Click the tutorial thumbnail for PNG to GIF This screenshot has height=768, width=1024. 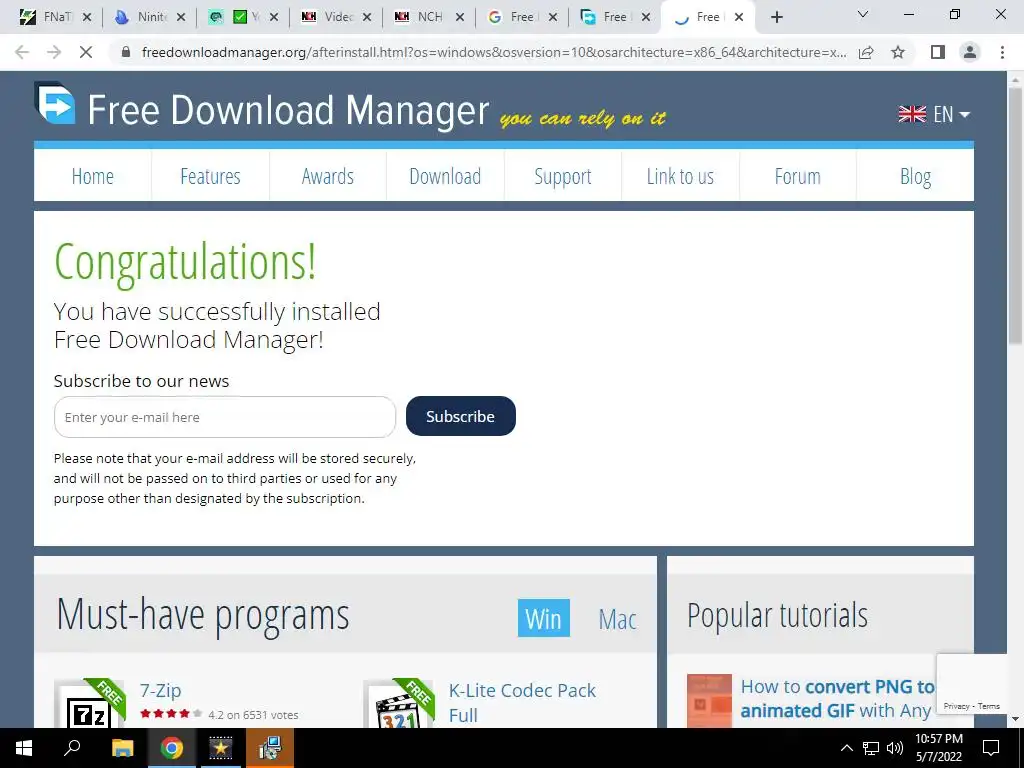[709, 700]
